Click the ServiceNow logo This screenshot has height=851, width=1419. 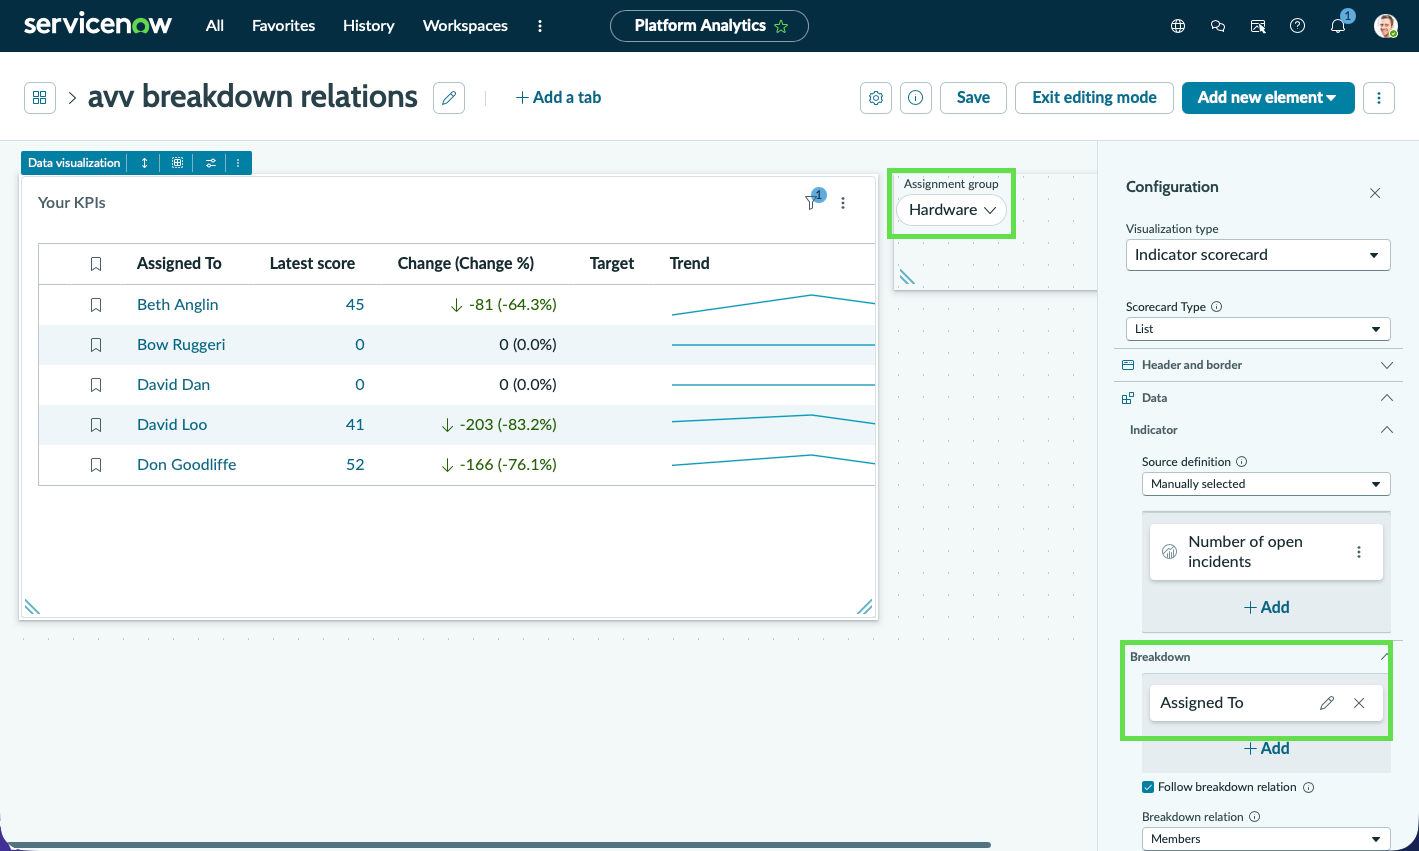pyautogui.click(x=98, y=25)
